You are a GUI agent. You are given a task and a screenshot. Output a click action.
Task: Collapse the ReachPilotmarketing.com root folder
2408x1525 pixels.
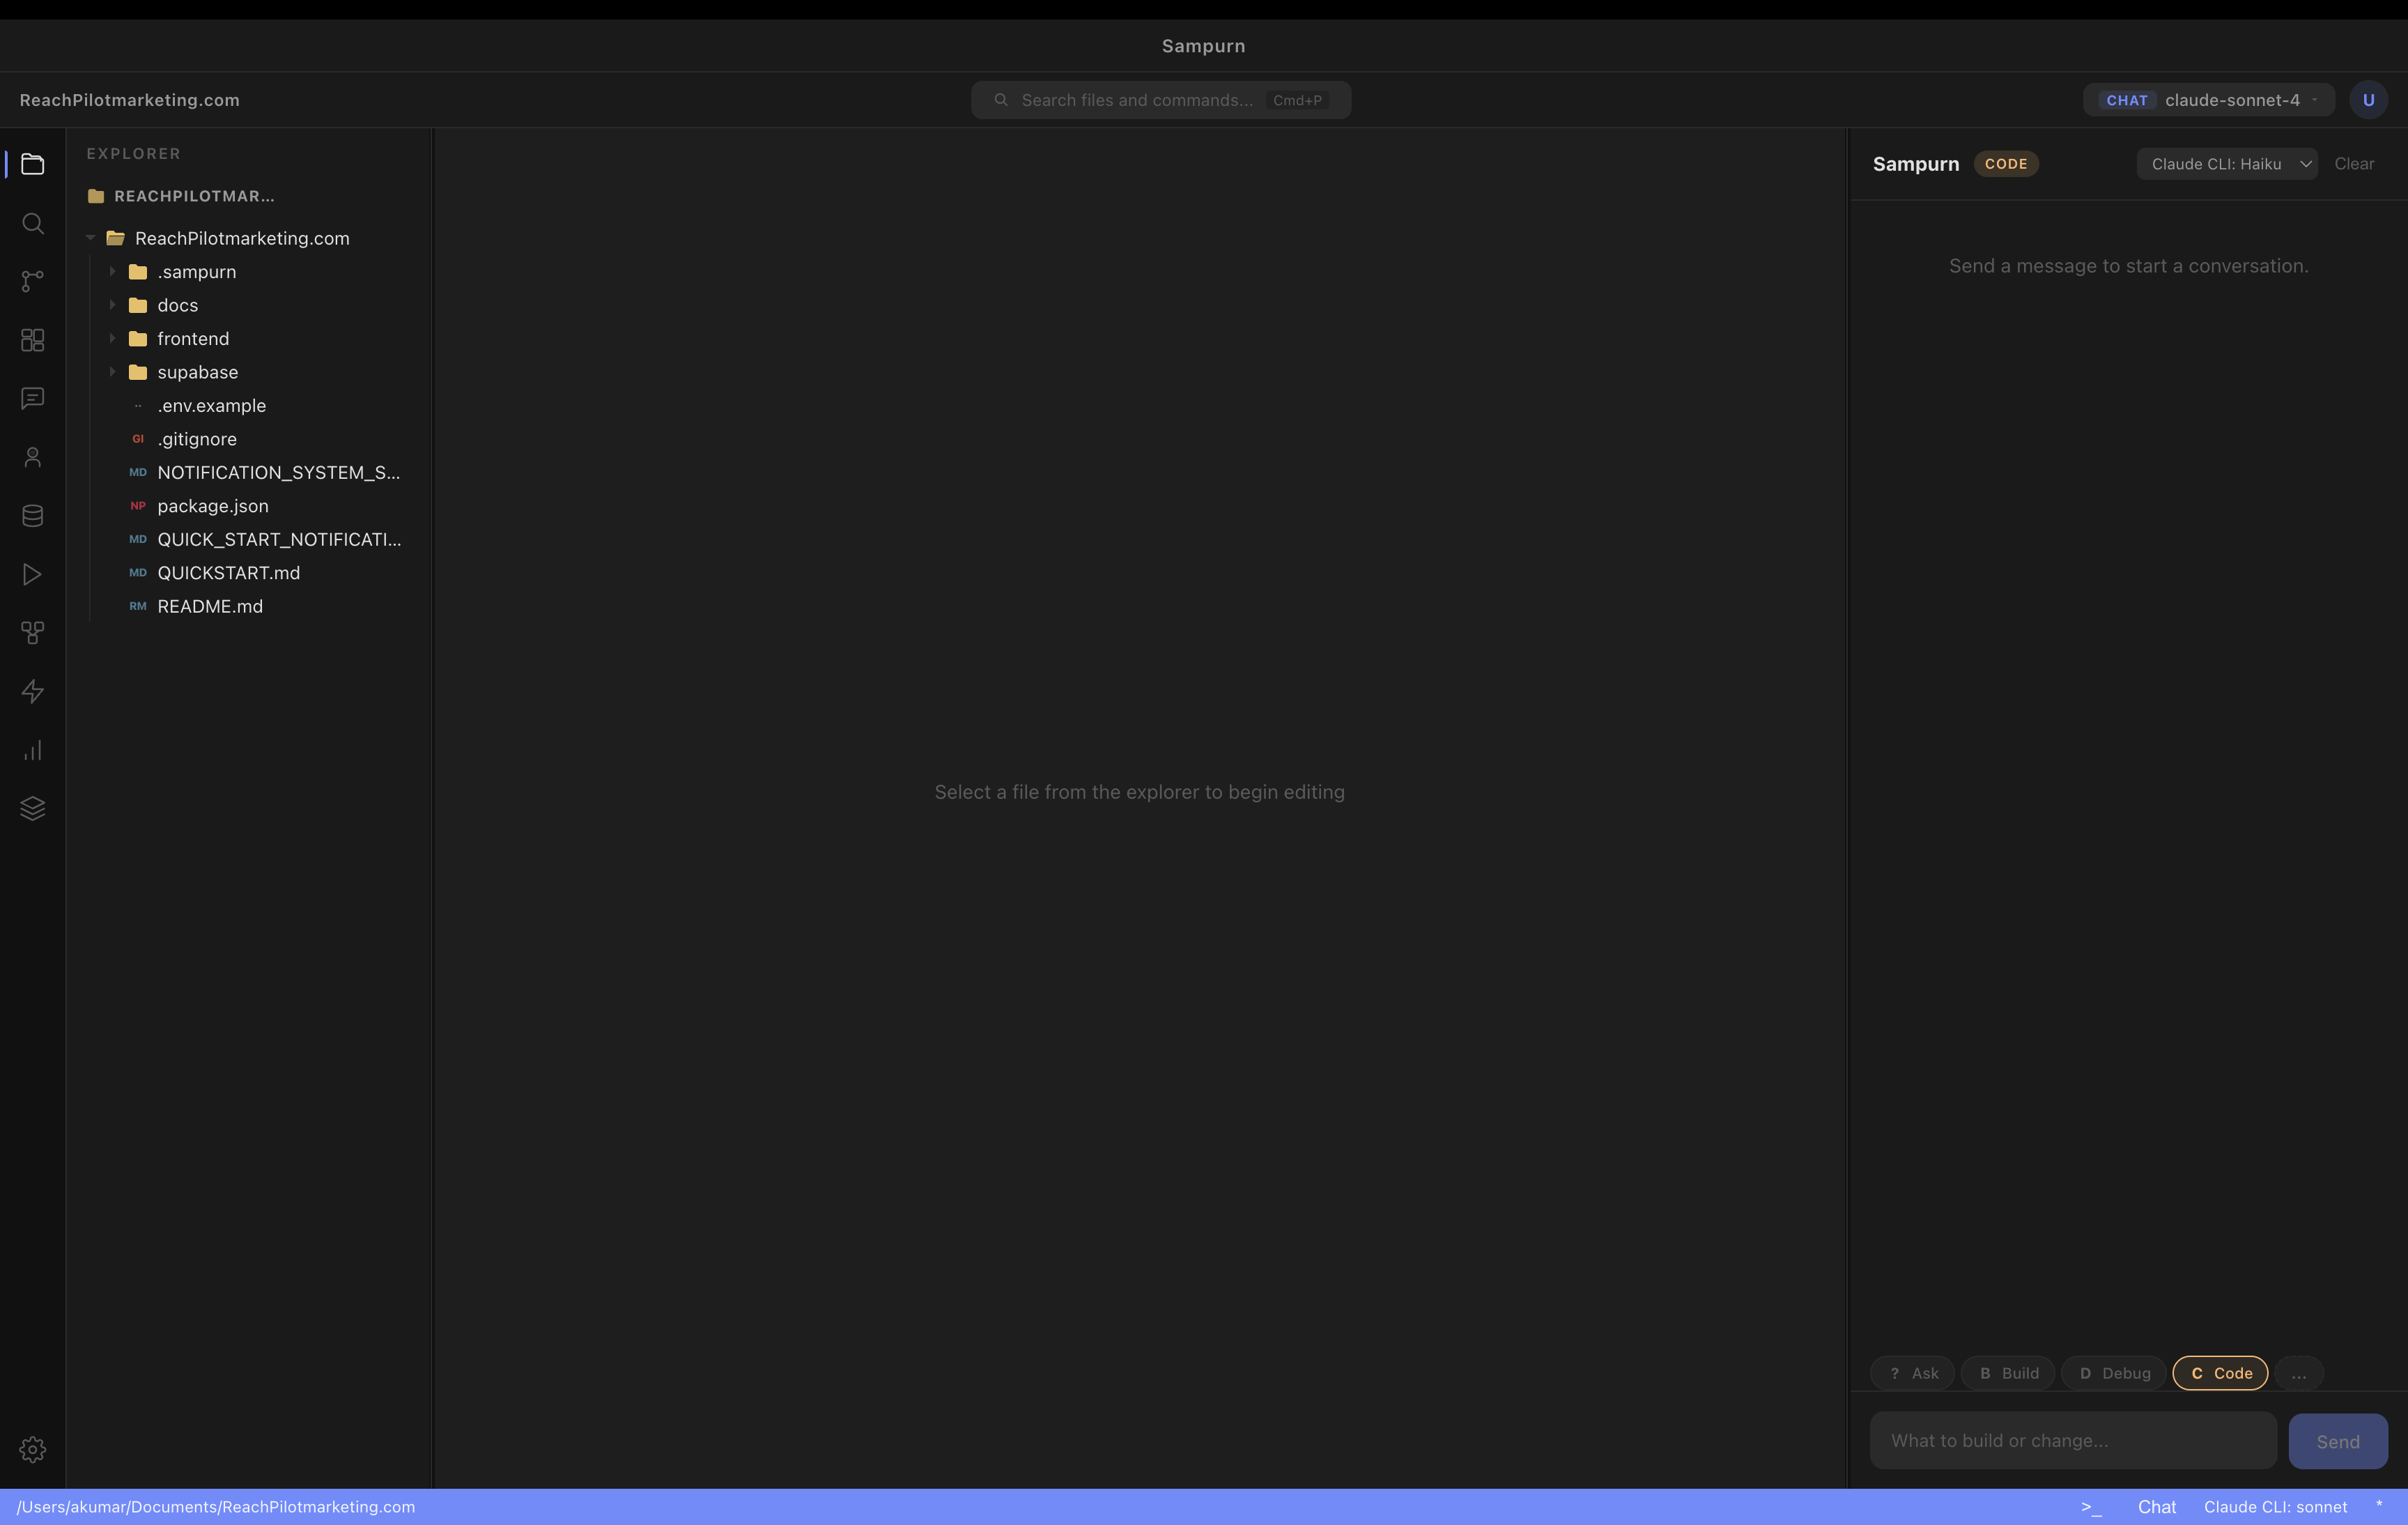(x=91, y=238)
